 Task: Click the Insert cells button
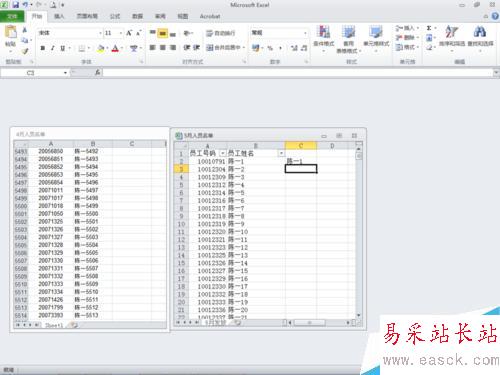click(x=407, y=28)
